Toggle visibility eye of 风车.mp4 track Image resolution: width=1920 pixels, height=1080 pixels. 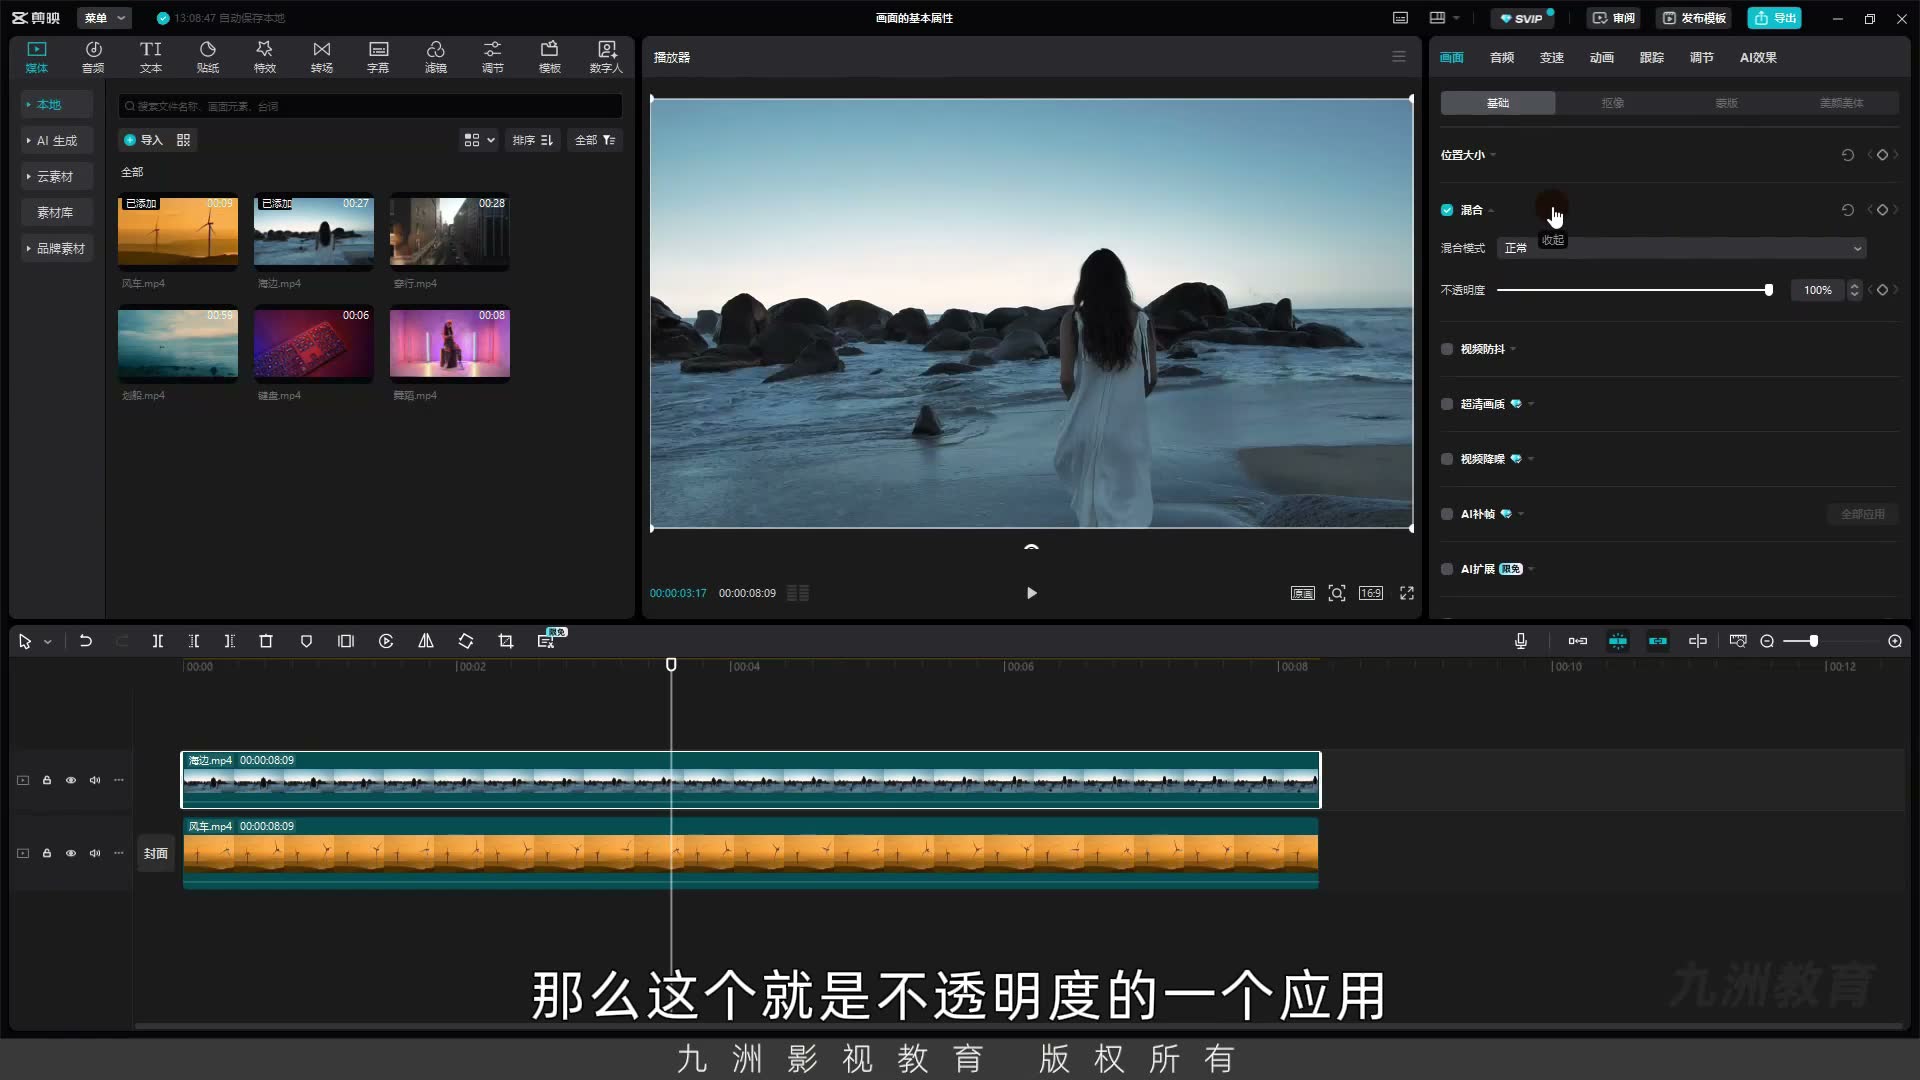(71, 853)
